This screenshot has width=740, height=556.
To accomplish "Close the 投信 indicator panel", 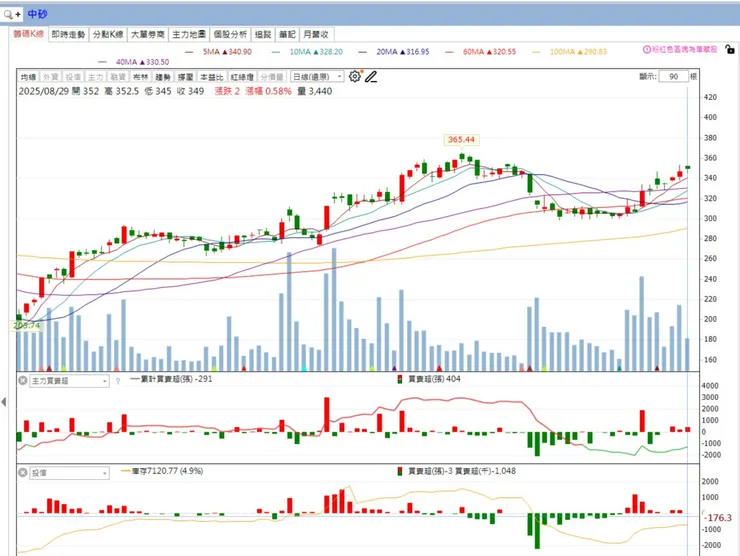I will click(x=23, y=472).
